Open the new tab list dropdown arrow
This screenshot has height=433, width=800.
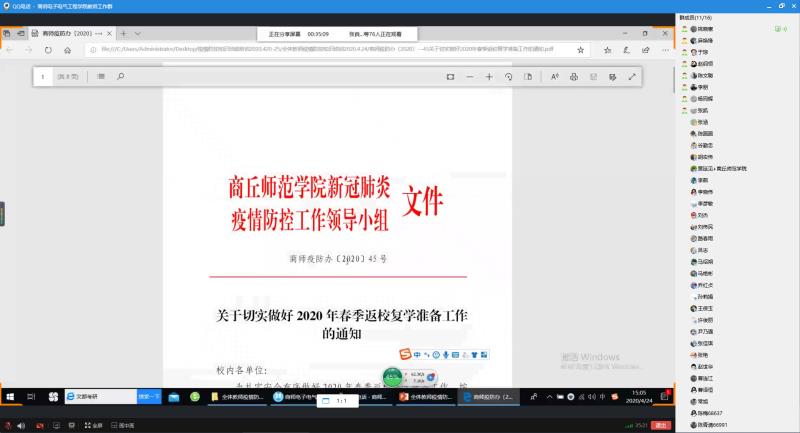click(137, 33)
